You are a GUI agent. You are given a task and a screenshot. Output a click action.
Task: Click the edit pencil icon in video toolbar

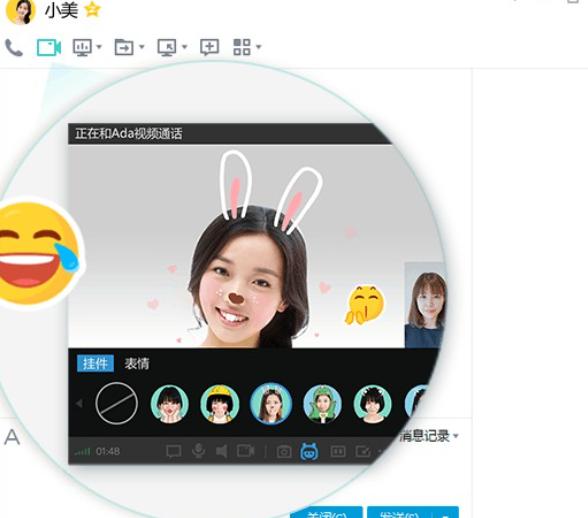point(363,451)
